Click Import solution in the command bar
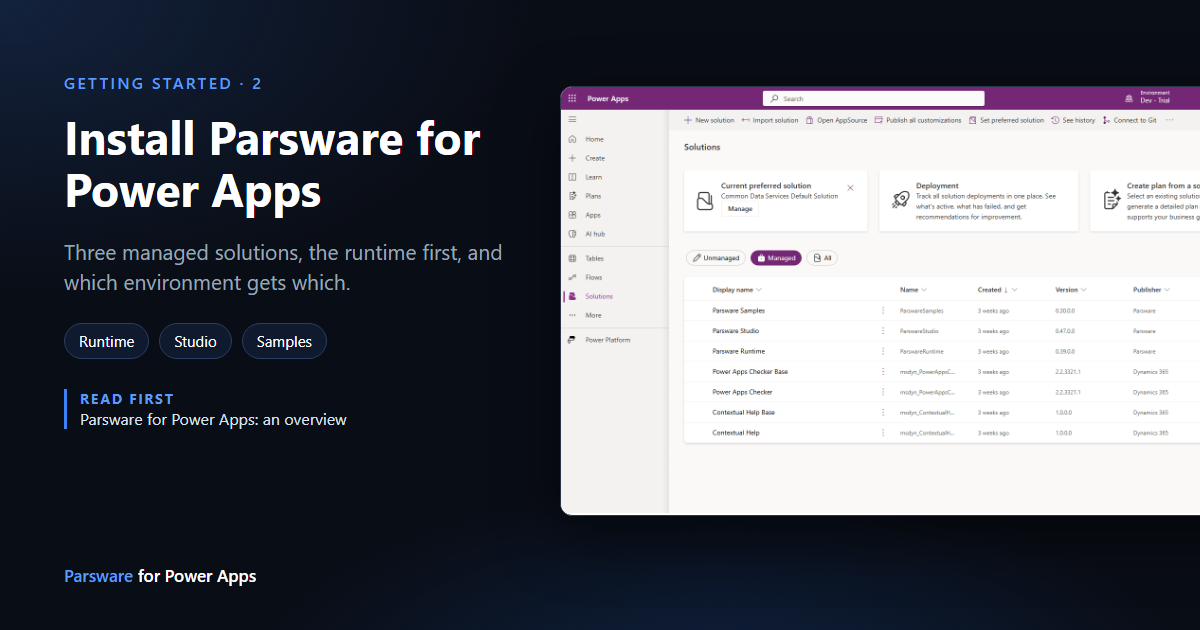Image resolution: width=1200 pixels, height=630 pixels. (x=770, y=120)
